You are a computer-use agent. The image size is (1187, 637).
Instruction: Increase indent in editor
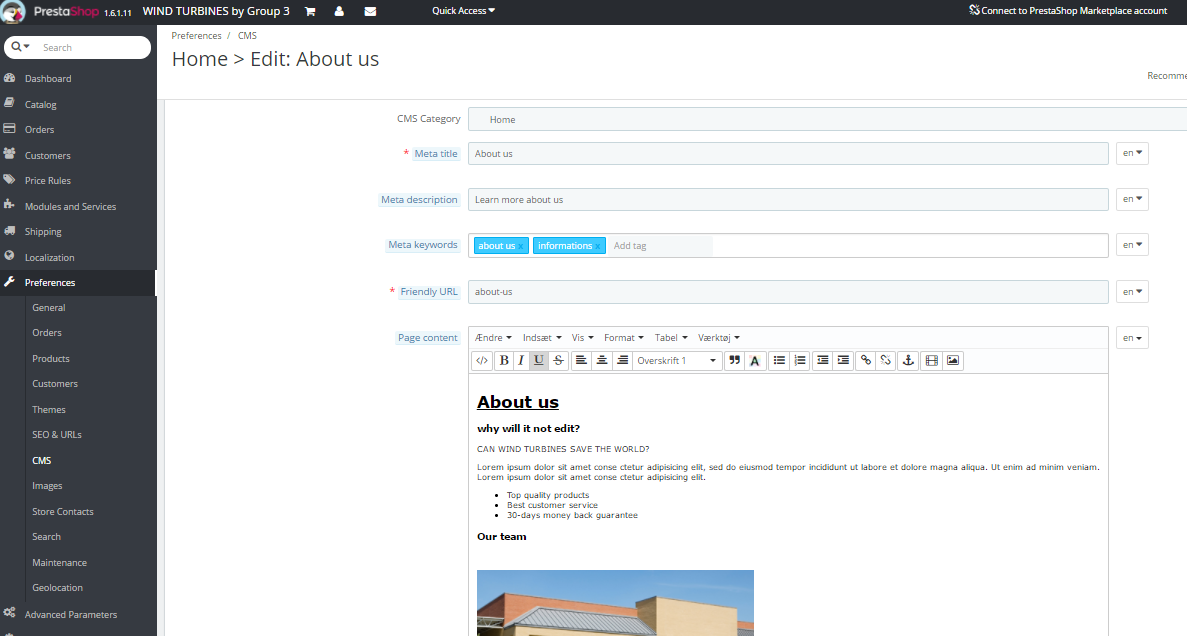point(843,361)
